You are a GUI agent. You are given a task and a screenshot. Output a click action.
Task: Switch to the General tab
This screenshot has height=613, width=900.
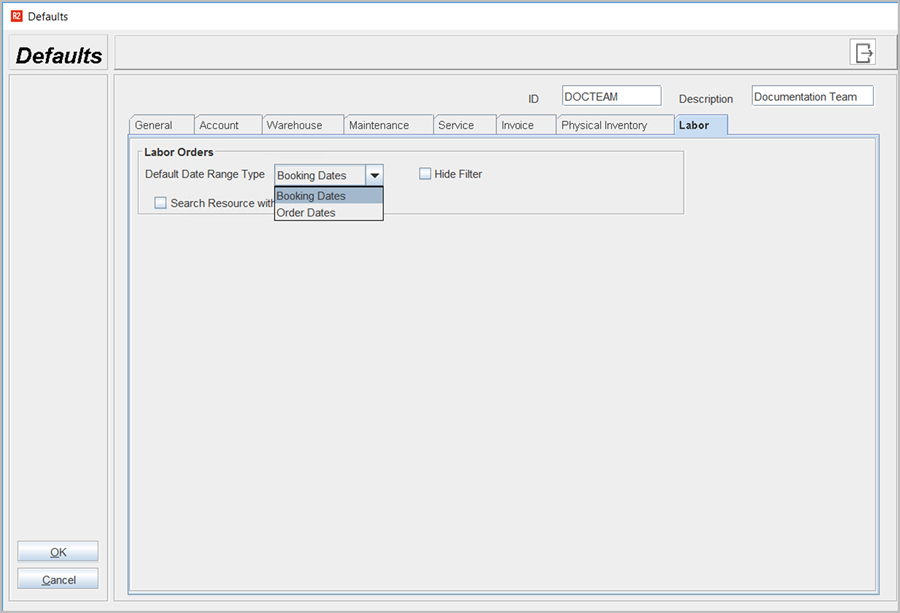(154, 125)
